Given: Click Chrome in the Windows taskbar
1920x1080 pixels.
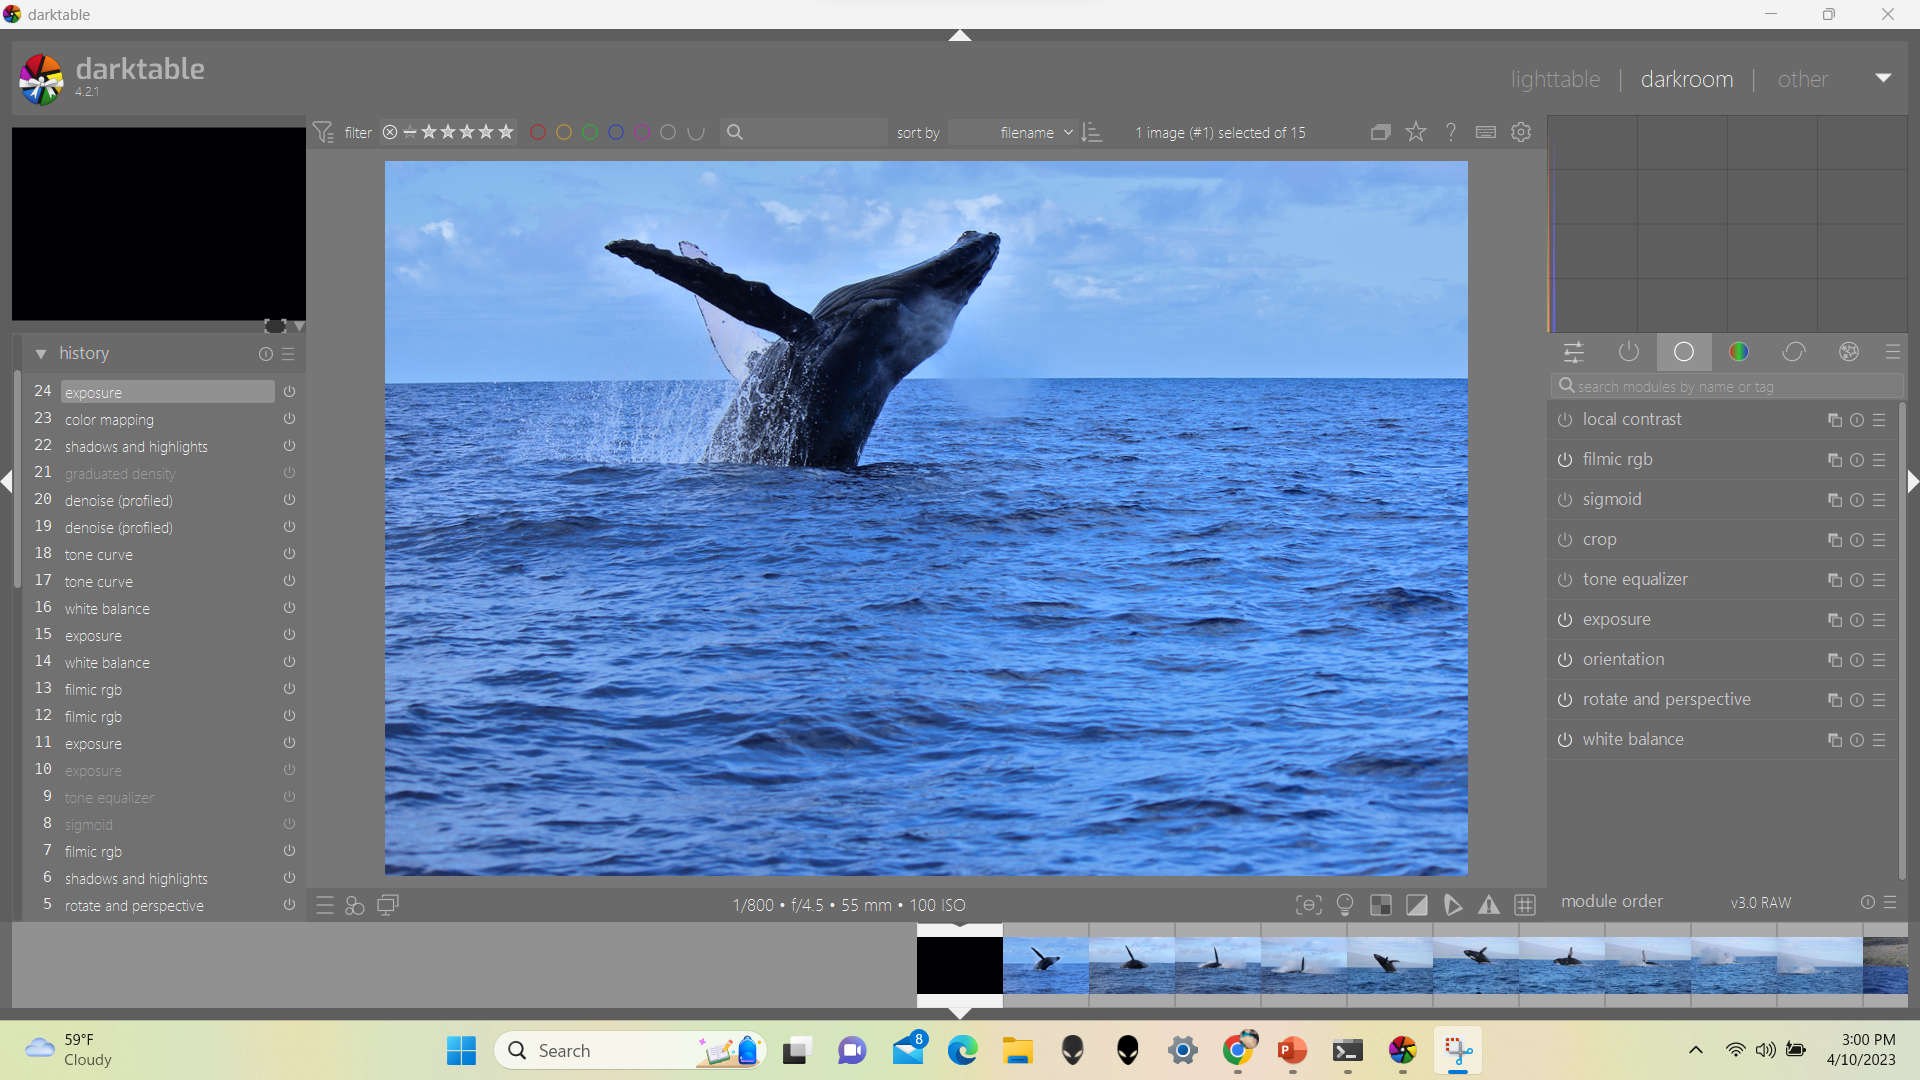Looking at the screenshot, I should coord(1237,1050).
